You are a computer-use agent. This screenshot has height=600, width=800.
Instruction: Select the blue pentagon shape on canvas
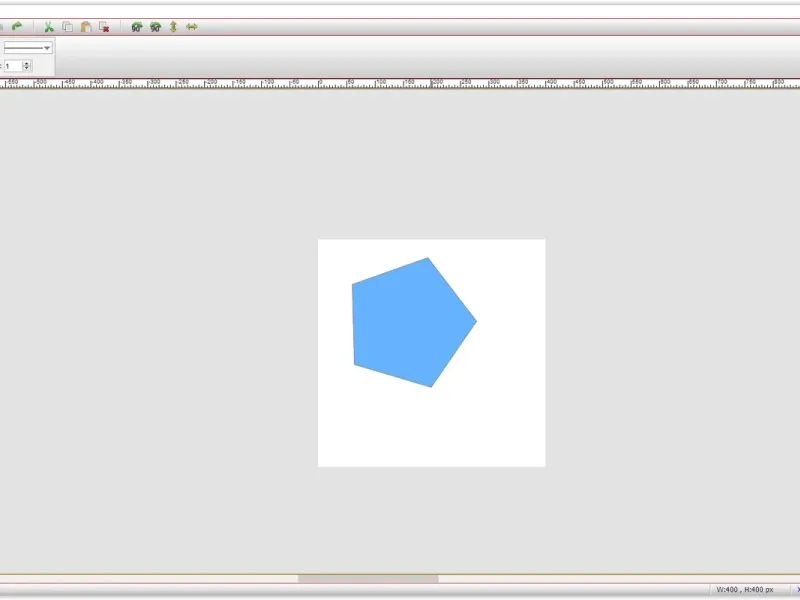point(410,324)
